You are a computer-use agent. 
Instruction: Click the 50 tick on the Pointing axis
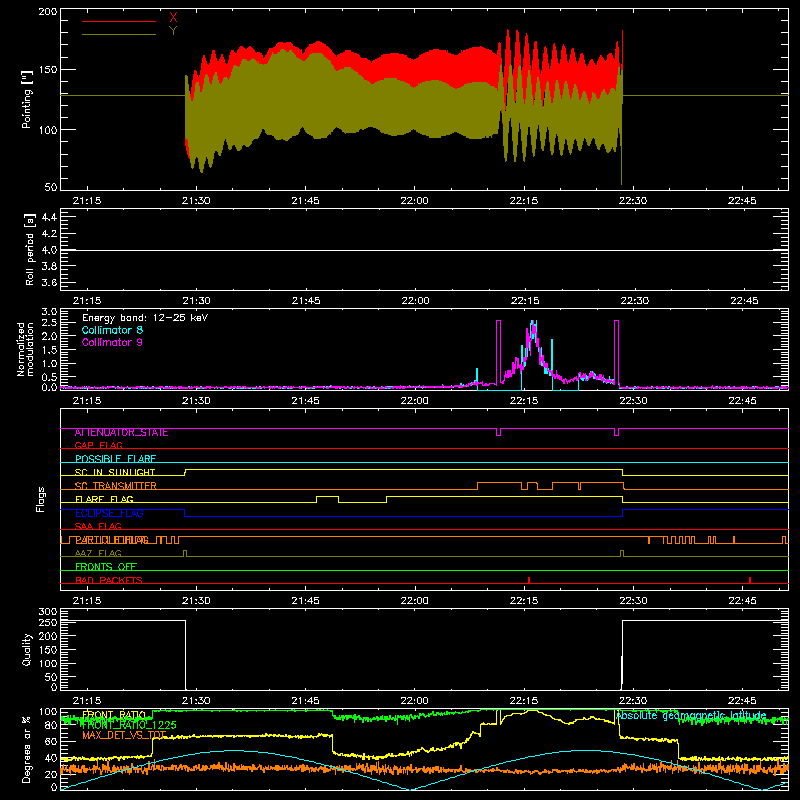51,187
